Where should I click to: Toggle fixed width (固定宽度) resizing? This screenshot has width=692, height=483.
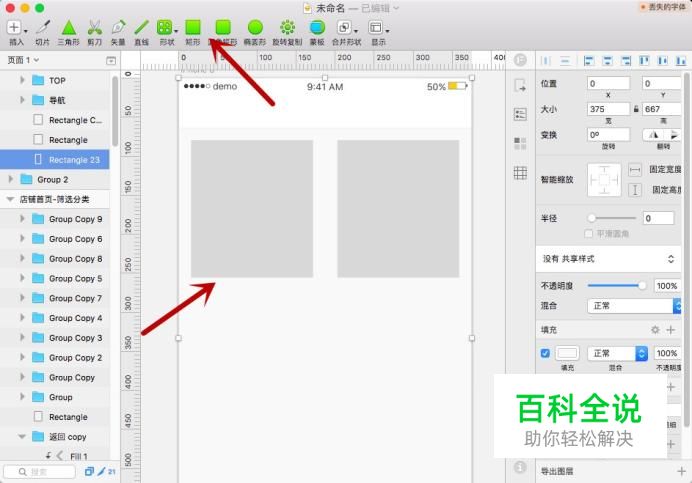tap(635, 170)
